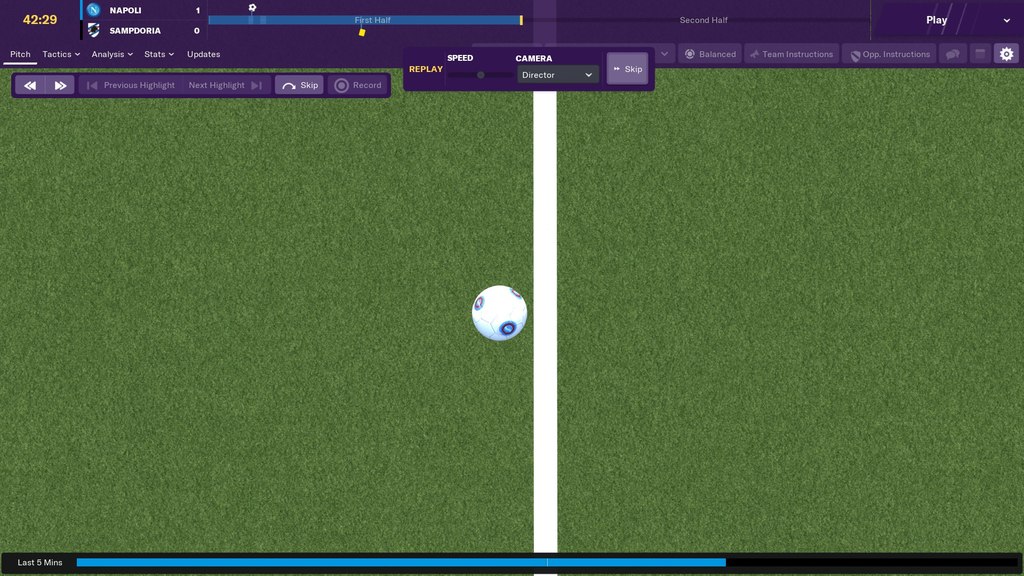Click the fast-forward double-arrow button
Image resolution: width=1024 pixels, height=576 pixels.
point(60,85)
